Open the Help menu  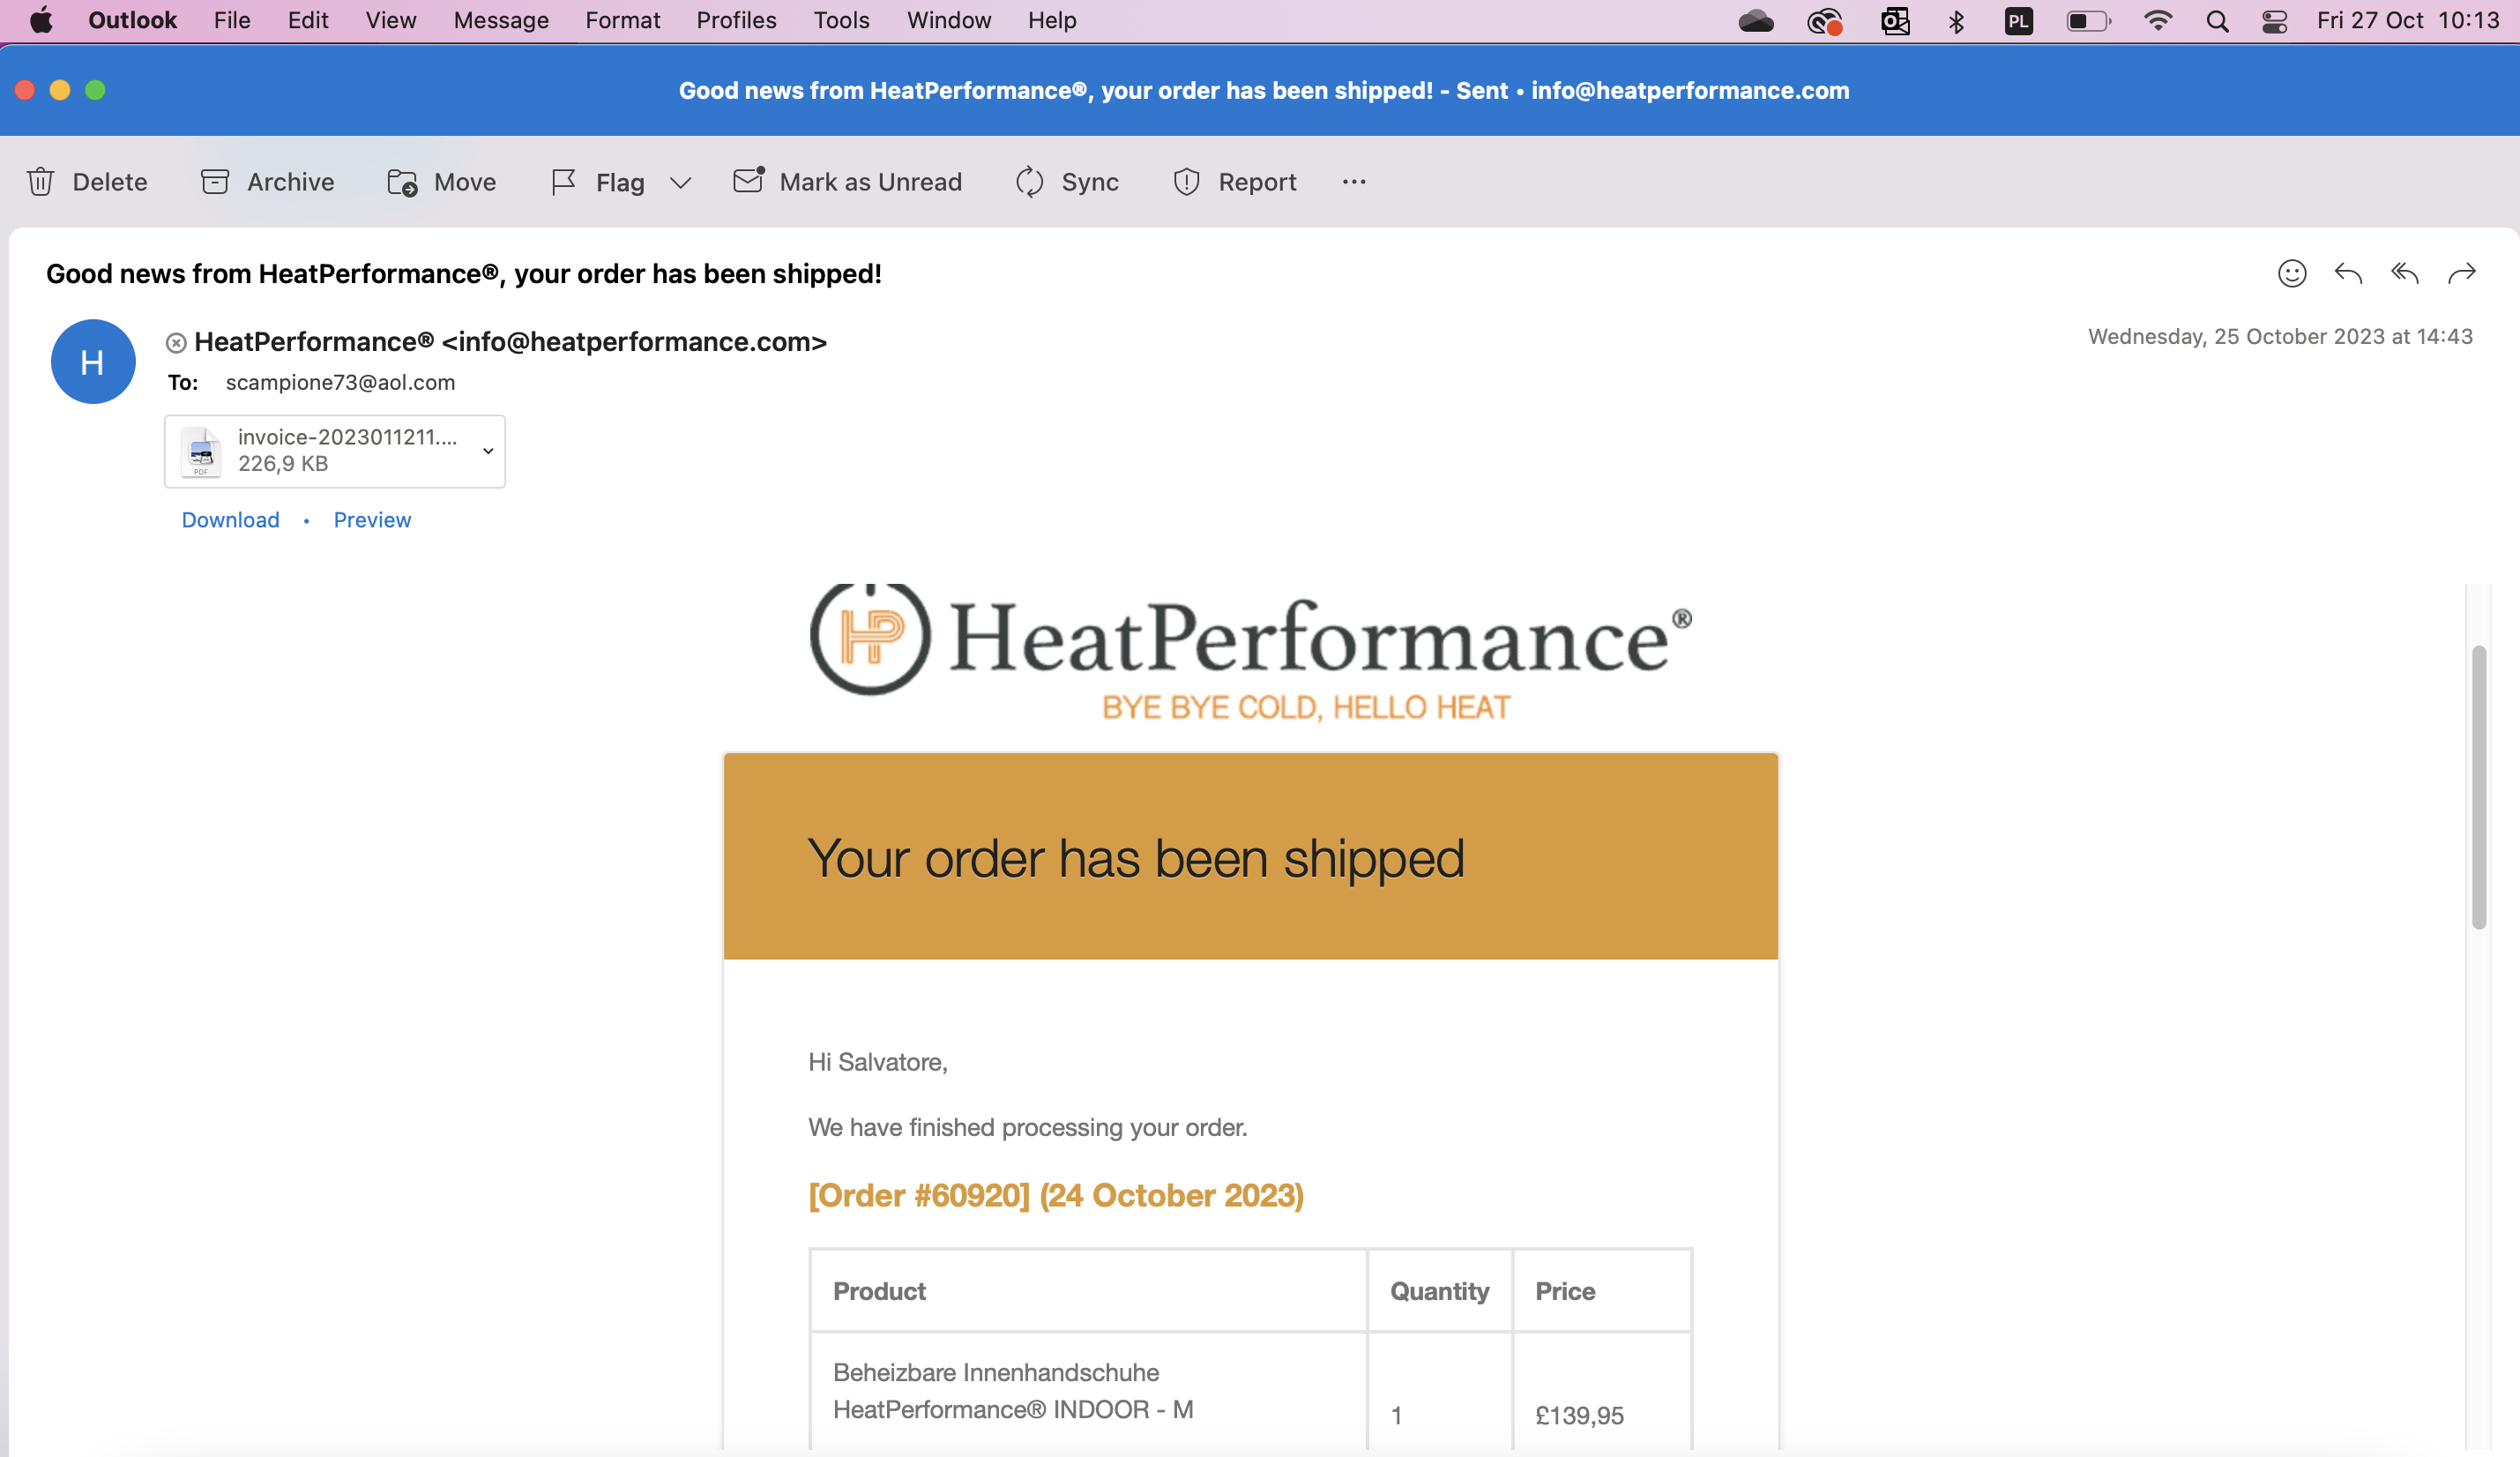click(x=1052, y=20)
